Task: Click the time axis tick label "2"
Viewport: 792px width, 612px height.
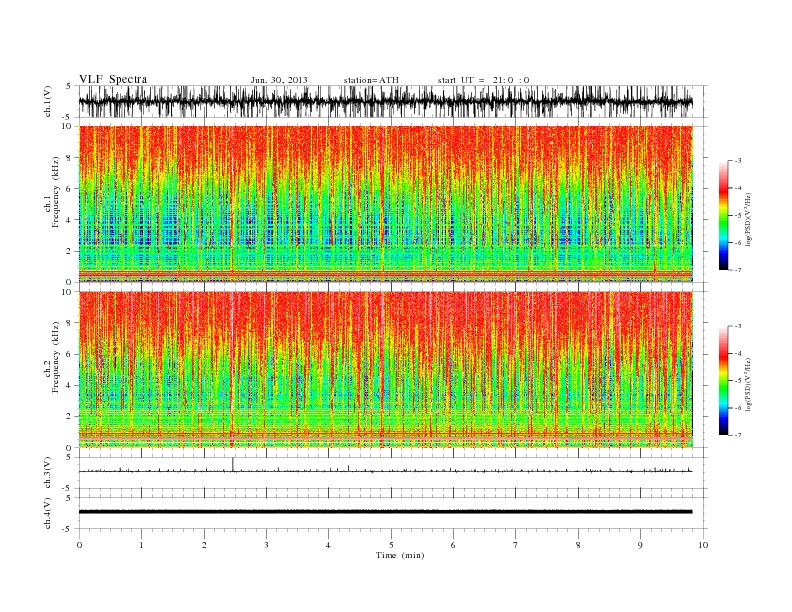Action: (204, 545)
